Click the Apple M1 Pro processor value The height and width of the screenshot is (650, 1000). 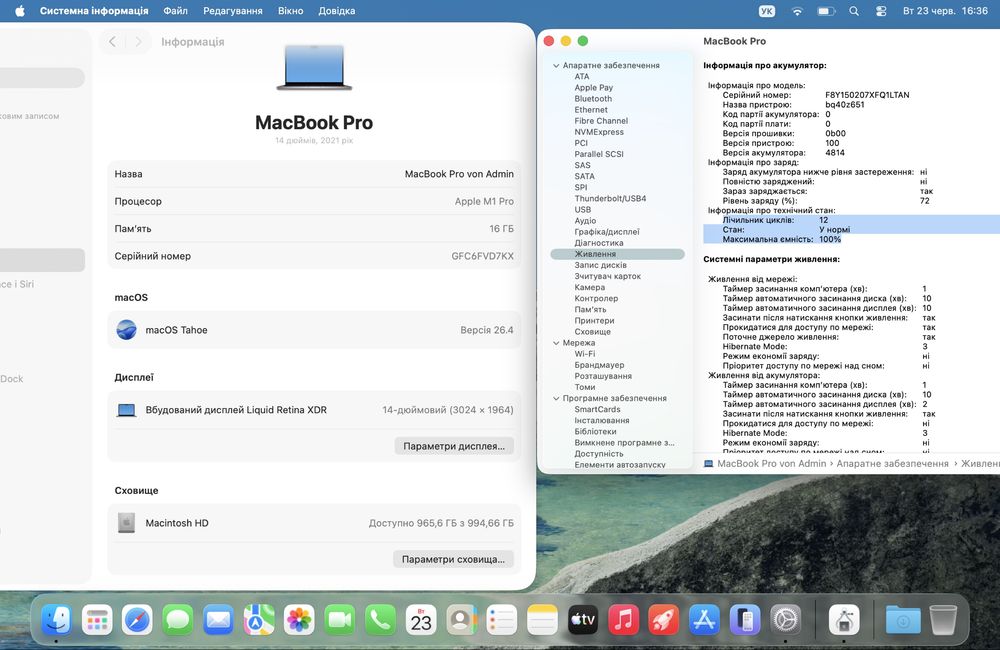[484, 201]
